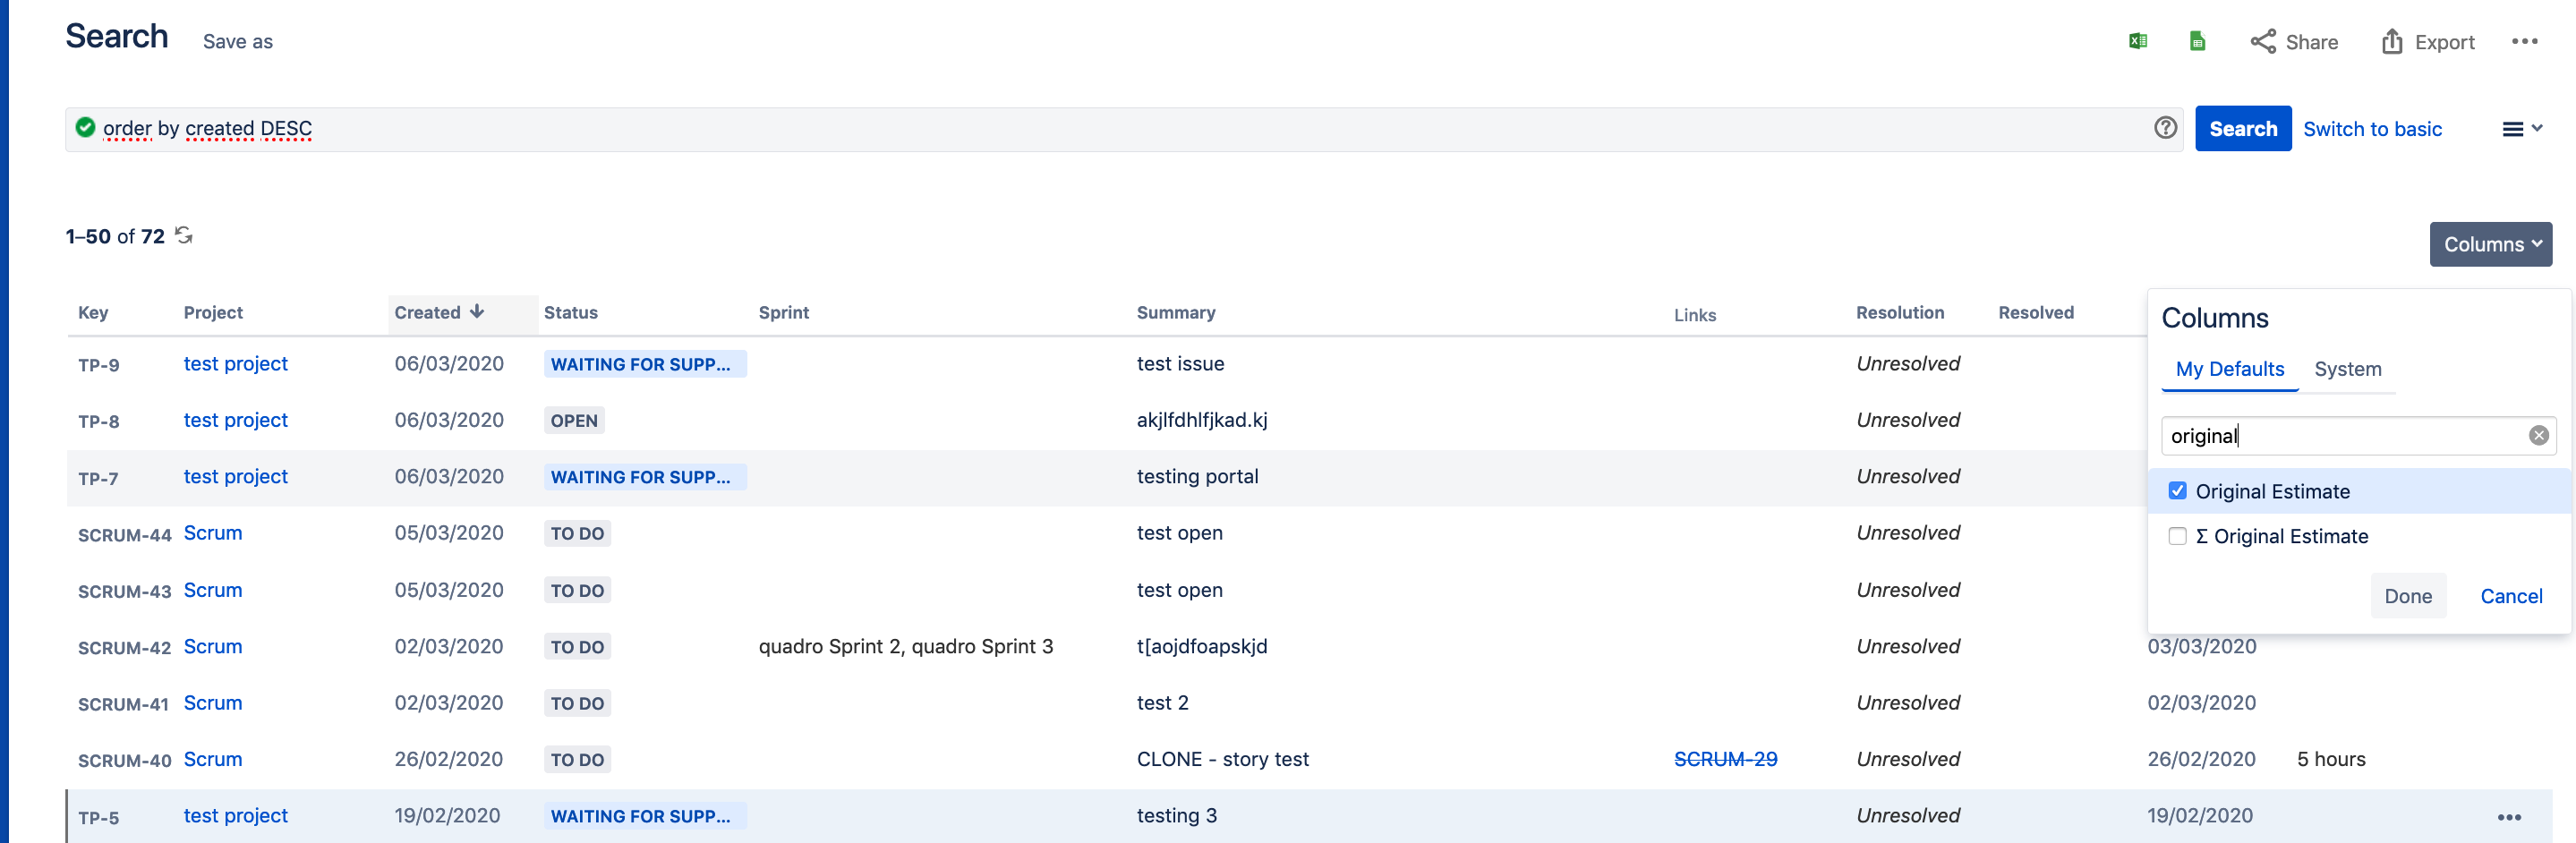This screenshot has height=843, width=2576.
Task: Open JQL syntax help
Action: [x=2165, y=128]
